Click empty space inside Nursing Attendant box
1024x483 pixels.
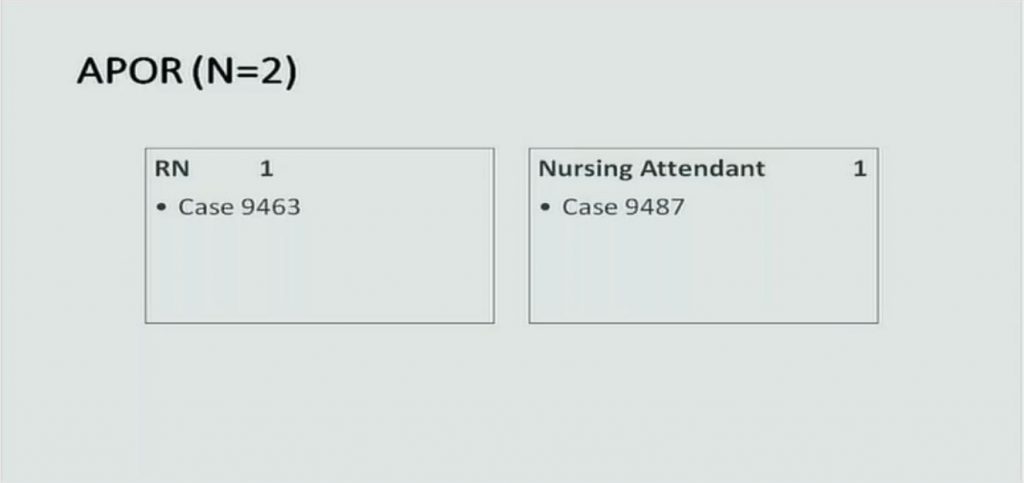point(703,274)
